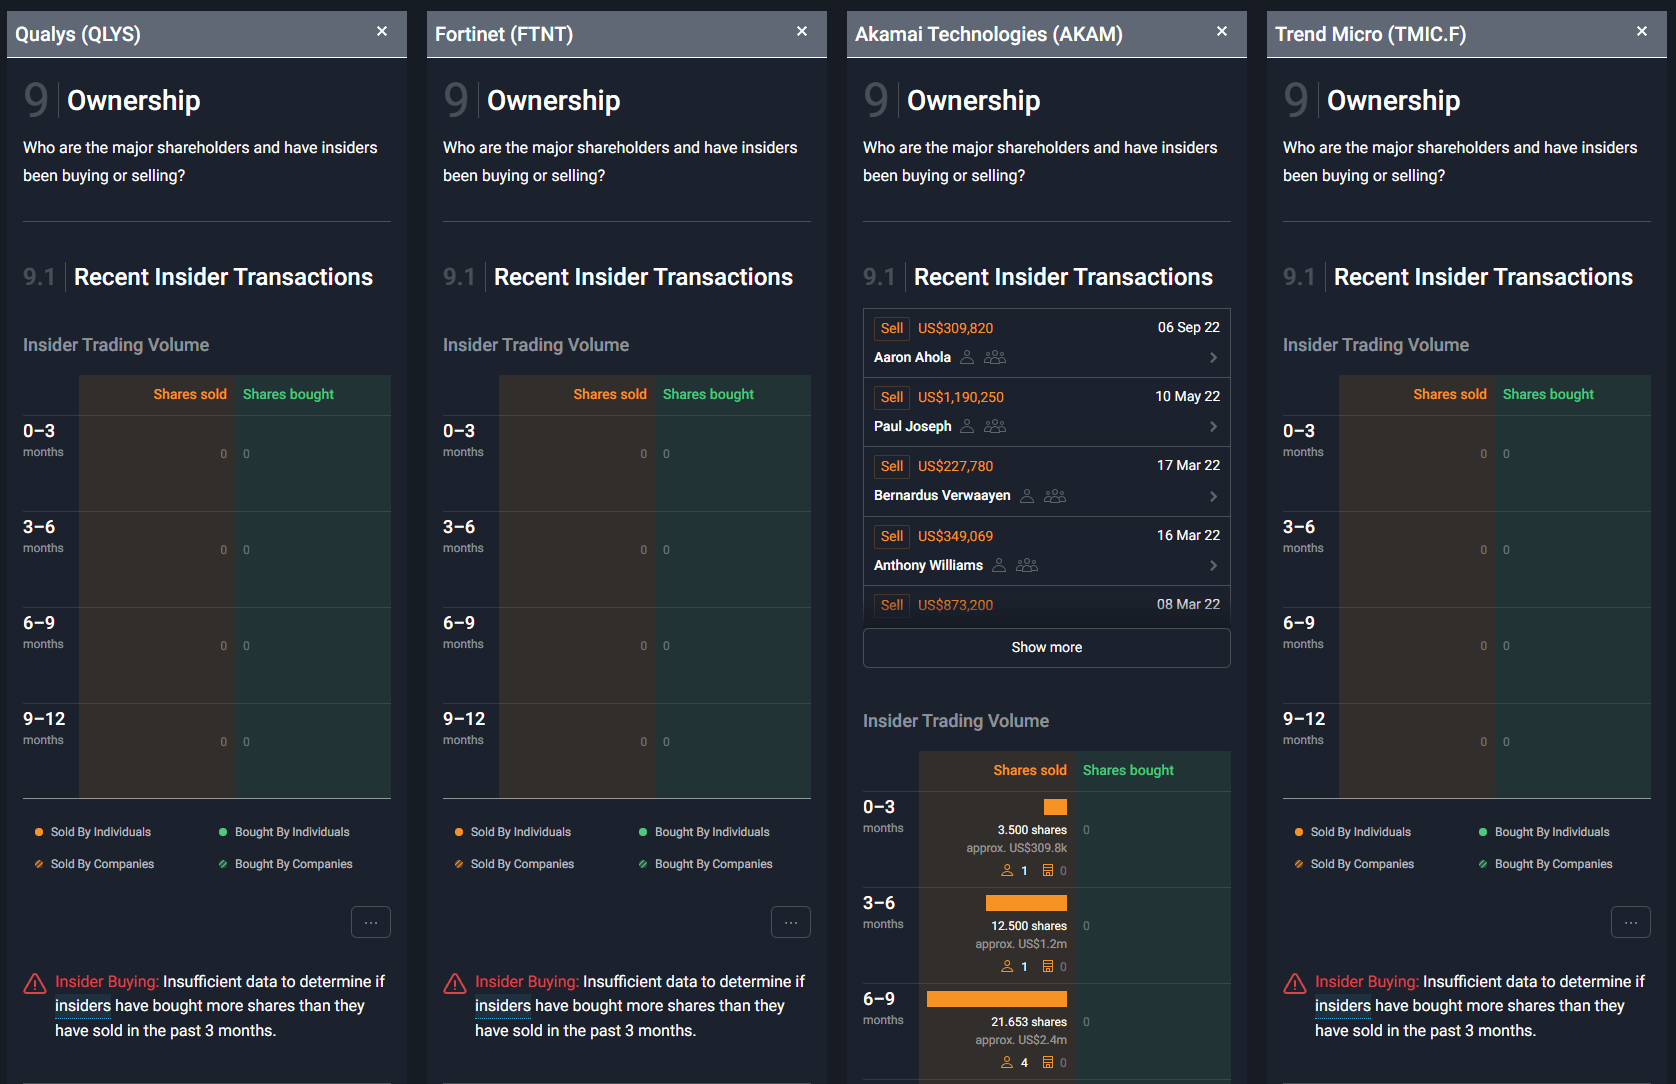Screen dimensions: 1676x1084
Task: Toggle Bought By Companies legend in Fortinet panel
Action: click(x=705, y=864)
